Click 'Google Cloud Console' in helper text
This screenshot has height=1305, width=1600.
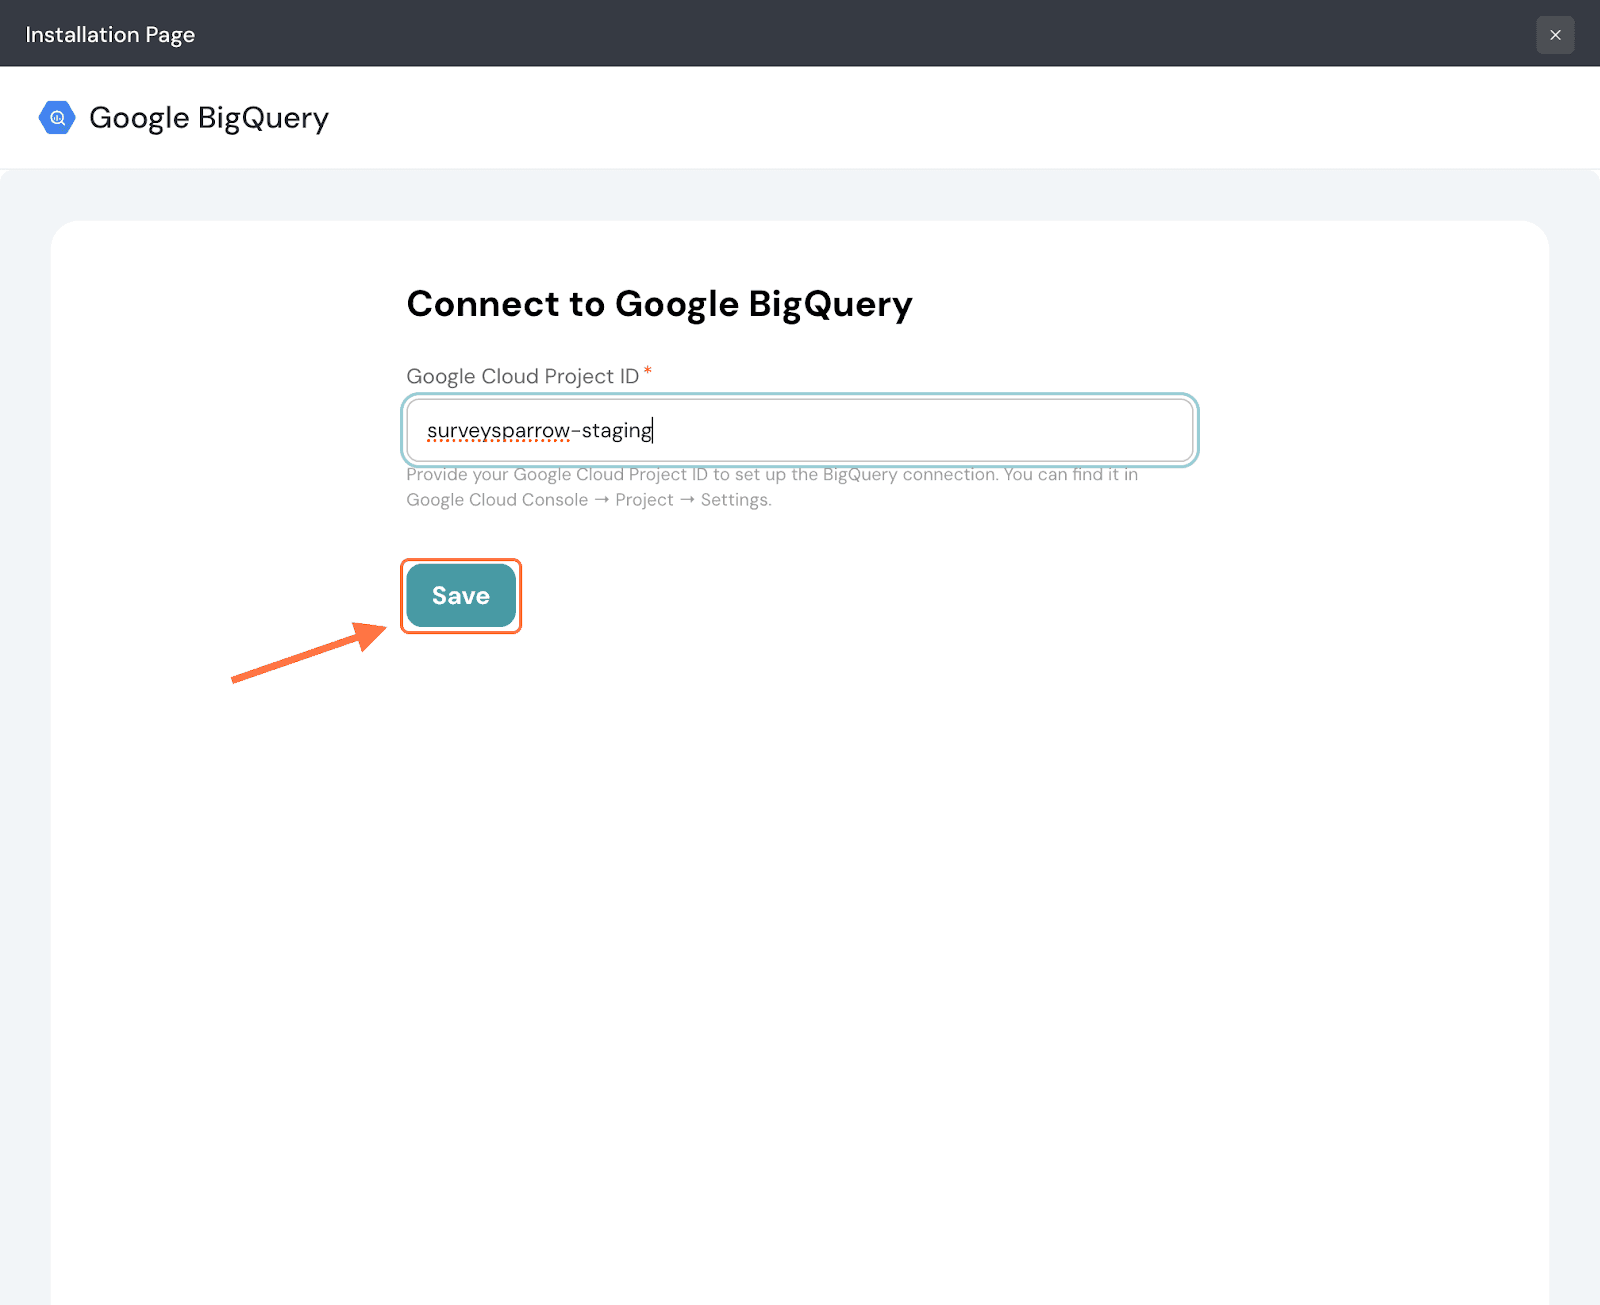(x=497, y=500)
